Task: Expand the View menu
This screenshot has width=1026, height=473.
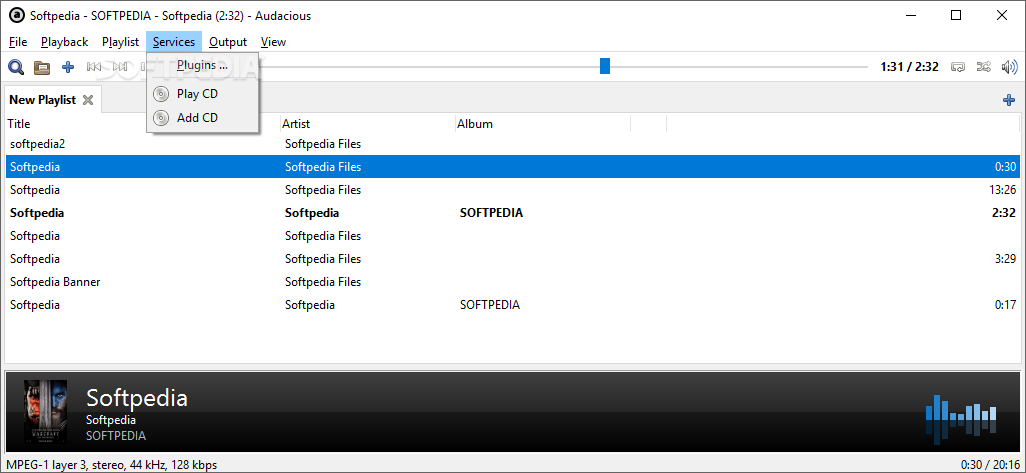Action: [273, 42]
